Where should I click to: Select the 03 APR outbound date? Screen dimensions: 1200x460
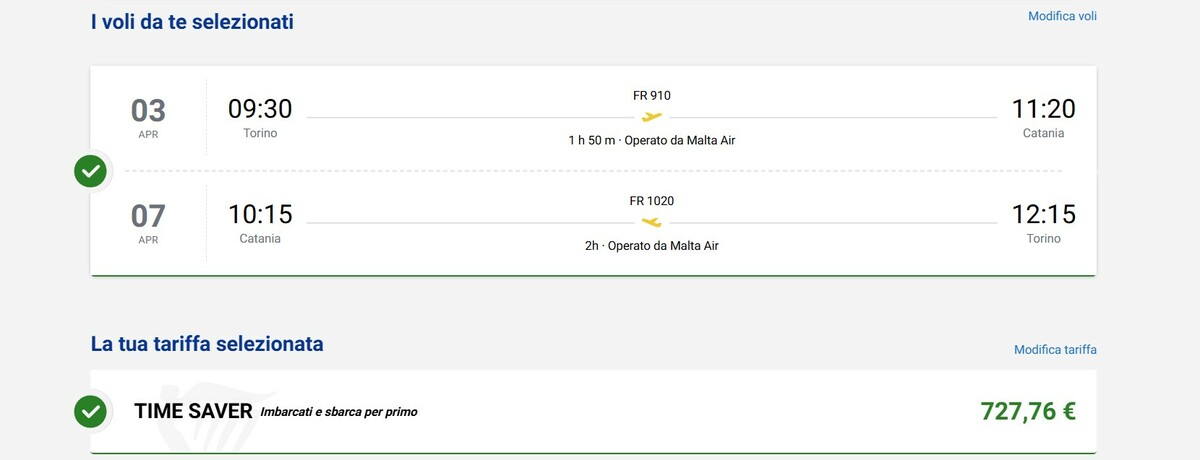click(x=148, y=116)
